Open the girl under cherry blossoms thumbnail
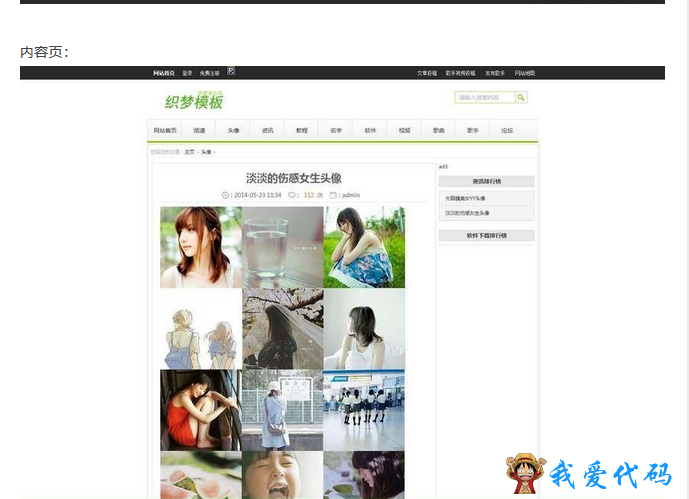 [283, 329]
